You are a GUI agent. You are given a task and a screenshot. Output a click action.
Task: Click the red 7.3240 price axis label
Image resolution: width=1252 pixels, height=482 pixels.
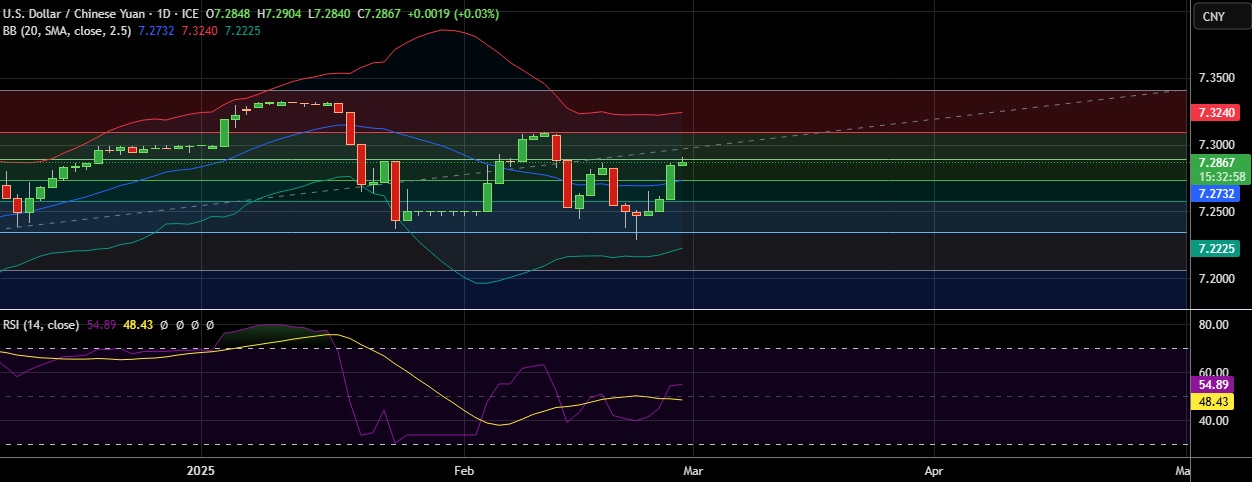(1217, 113)
